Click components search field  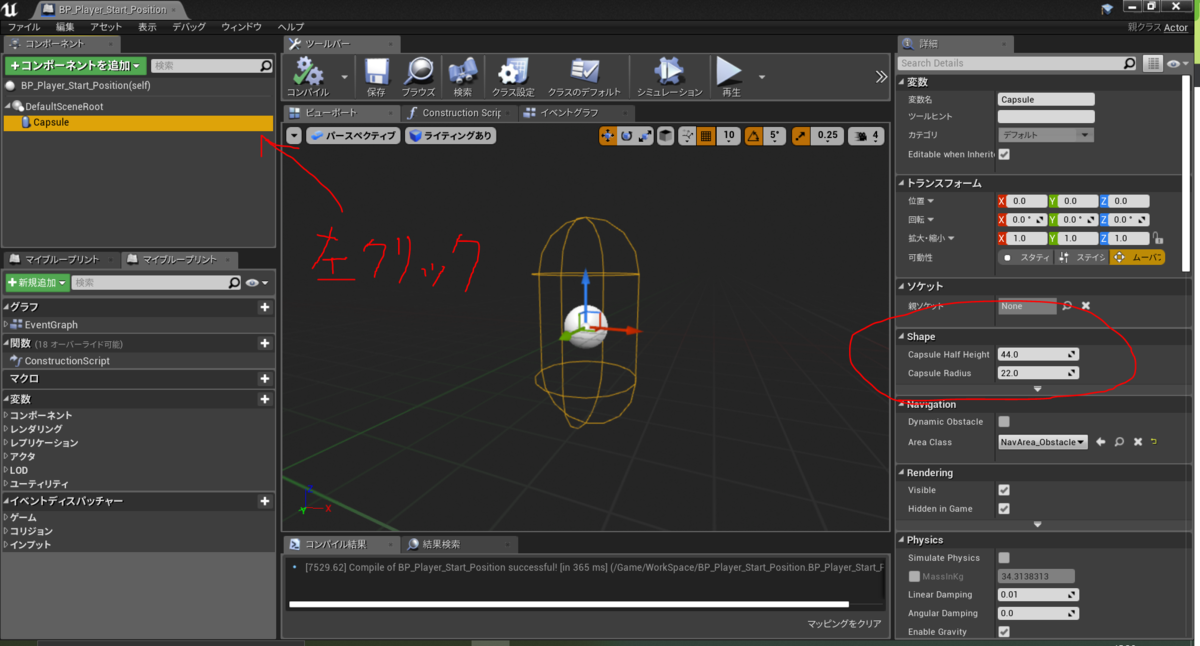(x=212, y=66)
